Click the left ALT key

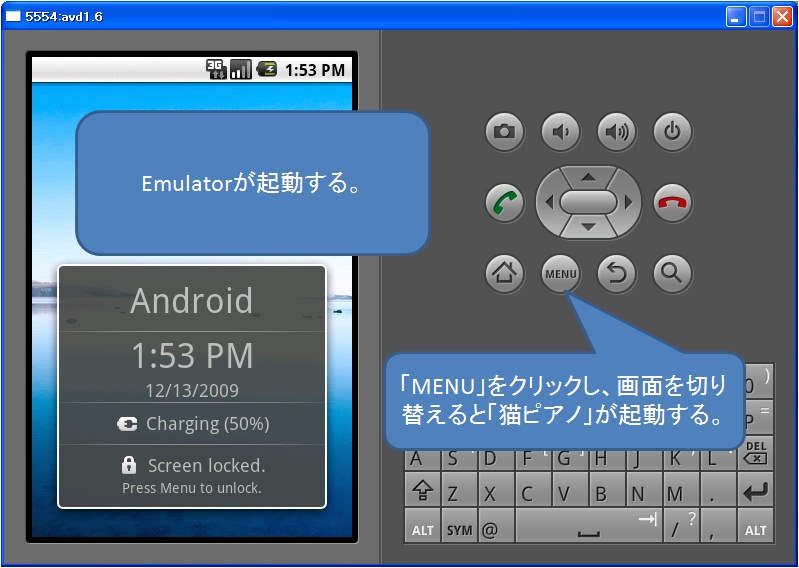click(x=422, y=526)
